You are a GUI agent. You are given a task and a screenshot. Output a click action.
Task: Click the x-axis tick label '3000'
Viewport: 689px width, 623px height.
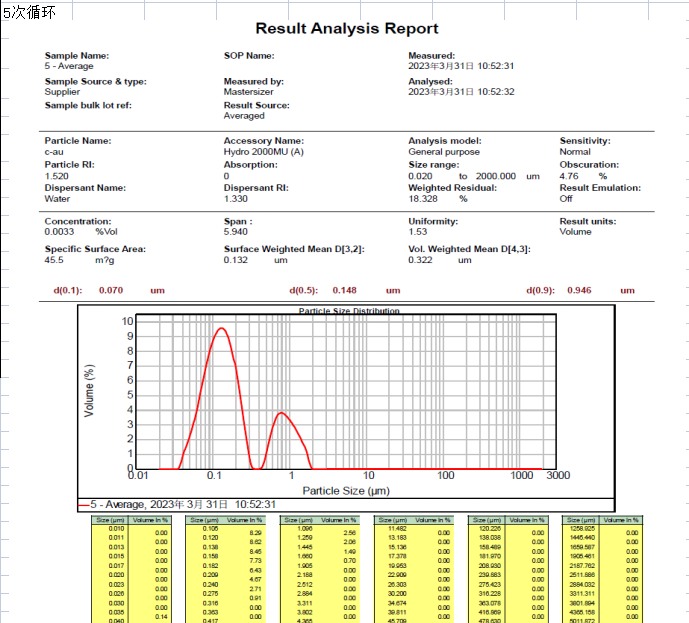(x=558, y=475)
